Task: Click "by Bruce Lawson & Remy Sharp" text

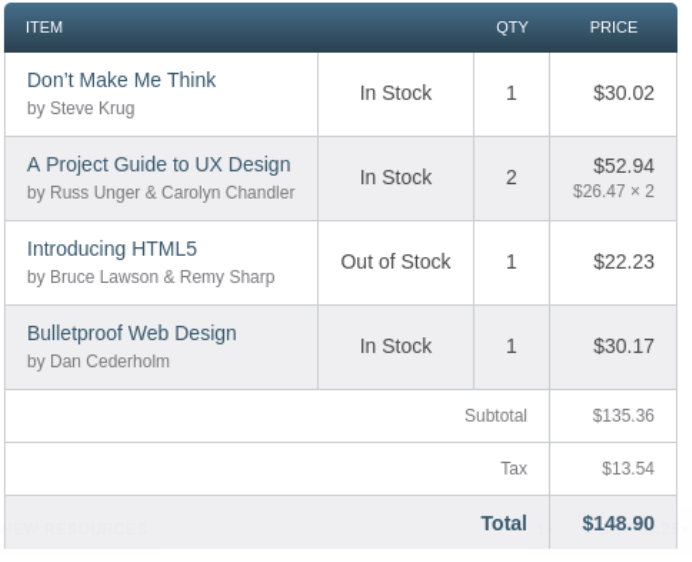Action: (x=150, y=277)
